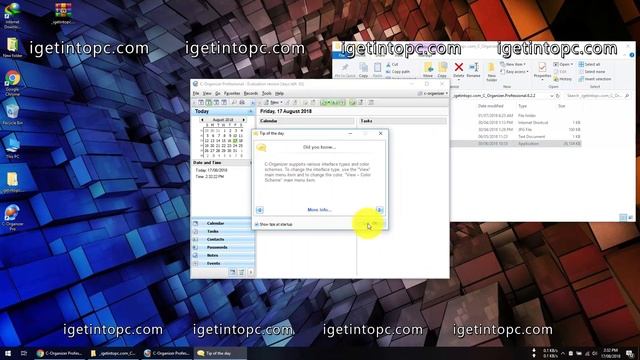Viewport: 640px width, 360px height.
Task: Click Select all in File Explorer ribbon
Action: point(589,64)
